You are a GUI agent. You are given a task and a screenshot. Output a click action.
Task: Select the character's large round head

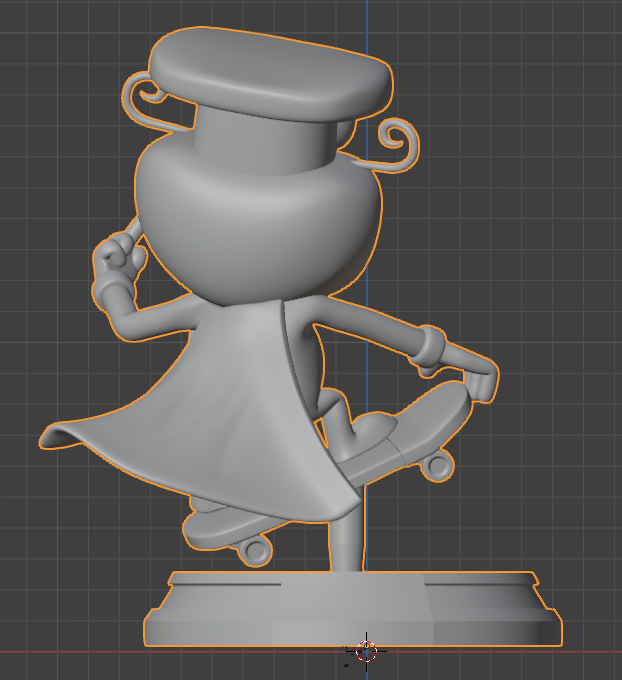259,219
